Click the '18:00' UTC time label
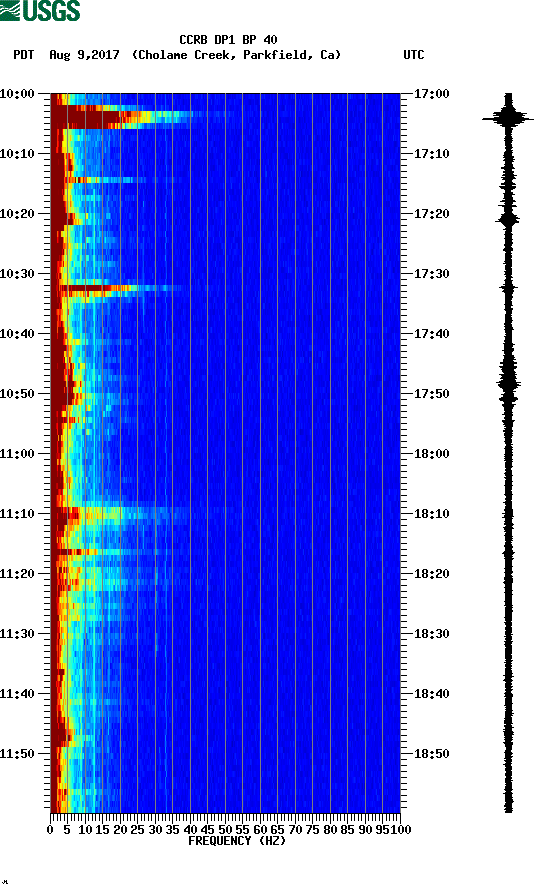Viewport: 552px width, 893px height. click(x=431, y=453)
